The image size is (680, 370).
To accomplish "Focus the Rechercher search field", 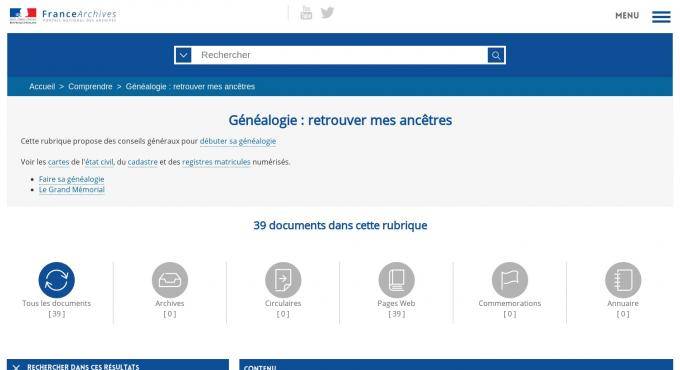I will (x=340, y=55).
